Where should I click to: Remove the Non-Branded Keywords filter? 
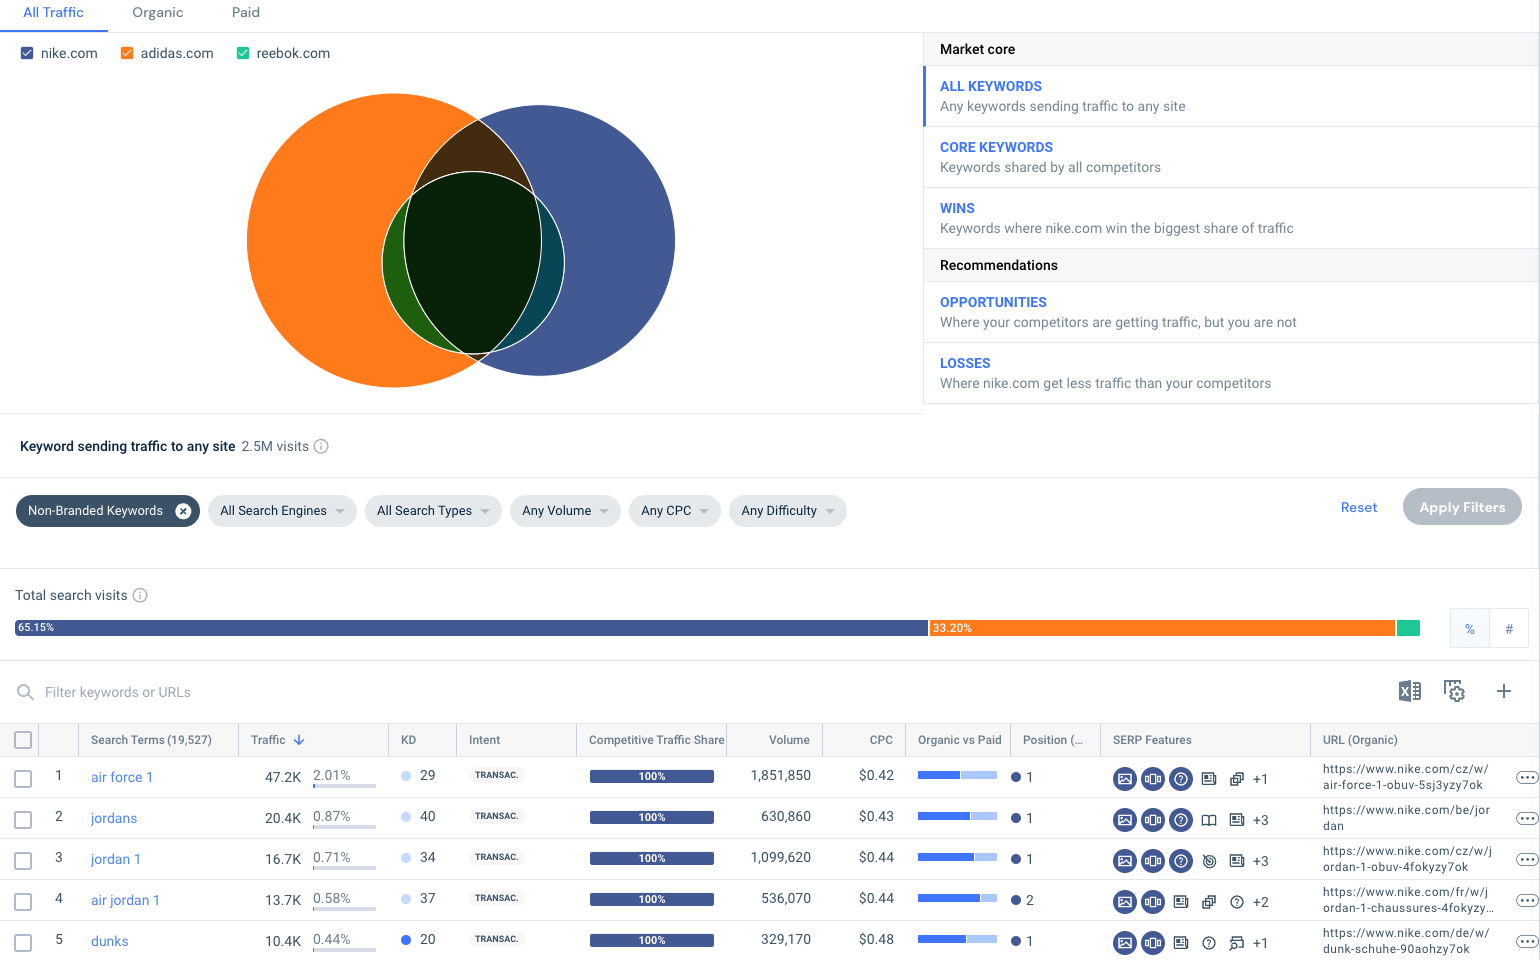click(x=183, y=511)
